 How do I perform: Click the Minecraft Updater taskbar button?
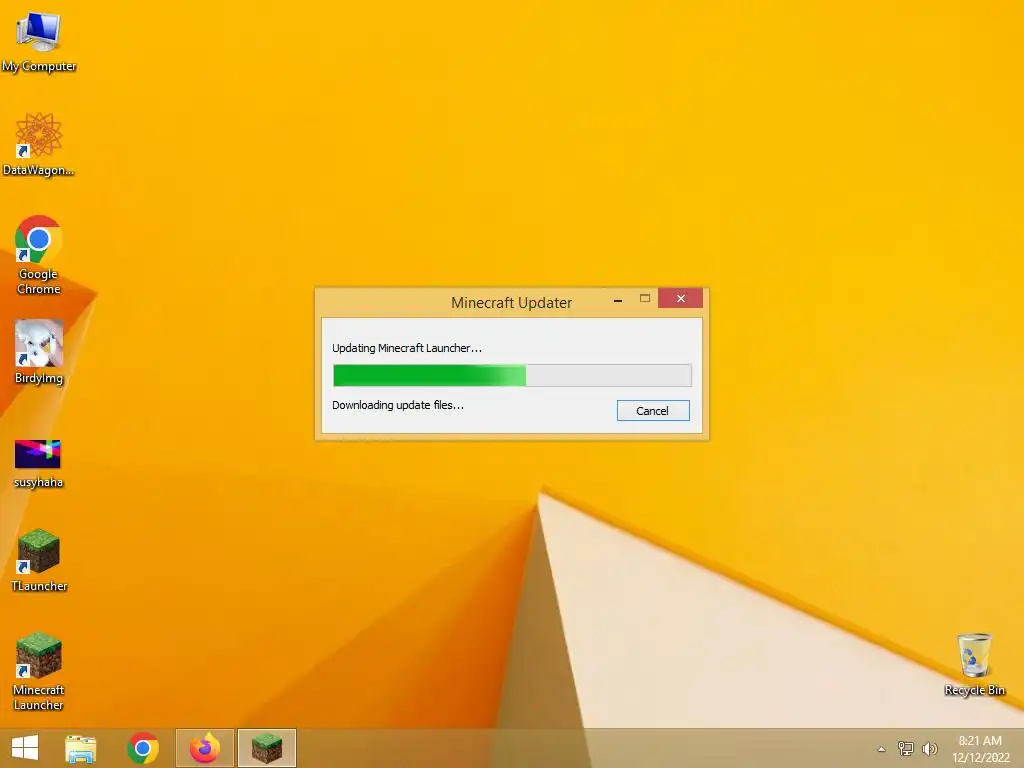coord(266,748)
